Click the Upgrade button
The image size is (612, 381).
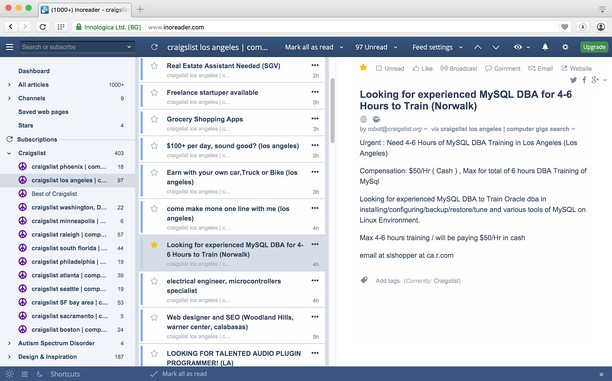(594, 47)
